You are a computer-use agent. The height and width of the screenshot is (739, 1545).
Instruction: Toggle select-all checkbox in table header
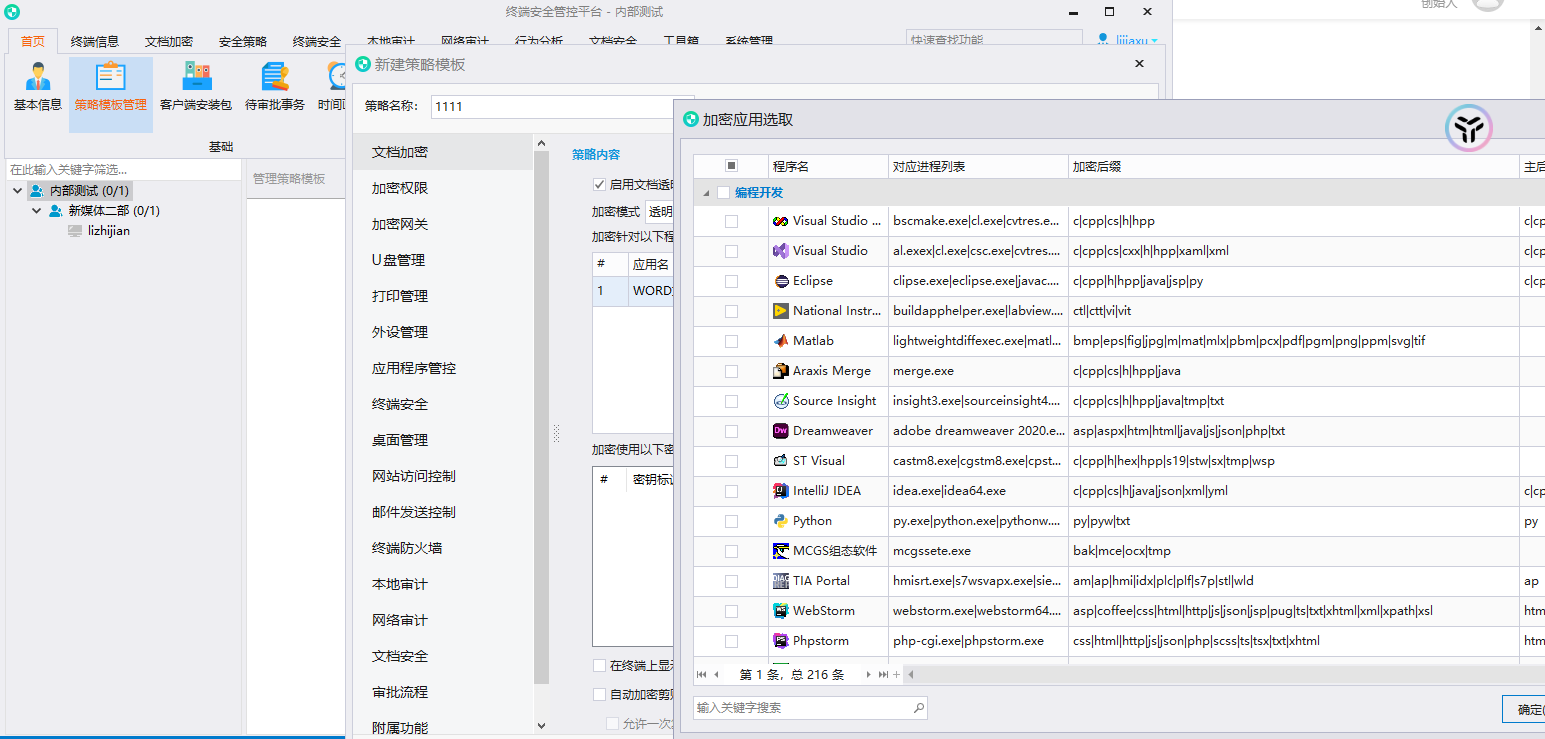[x=731, y=166]
